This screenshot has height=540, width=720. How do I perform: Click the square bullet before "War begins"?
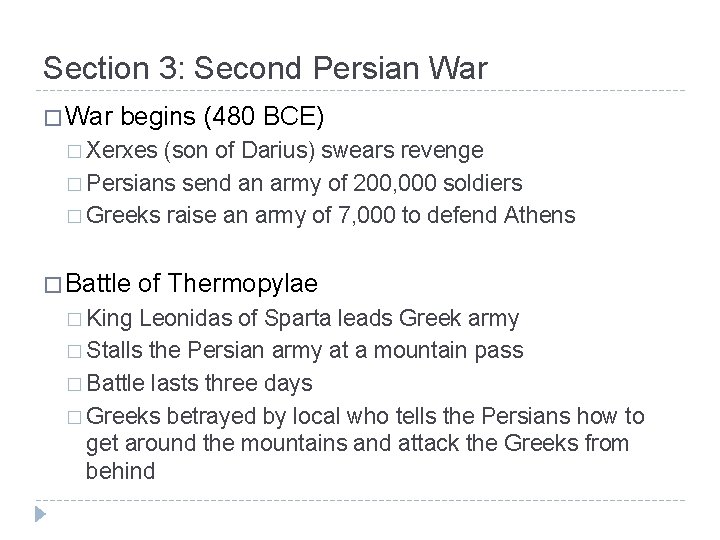[54, 117]
